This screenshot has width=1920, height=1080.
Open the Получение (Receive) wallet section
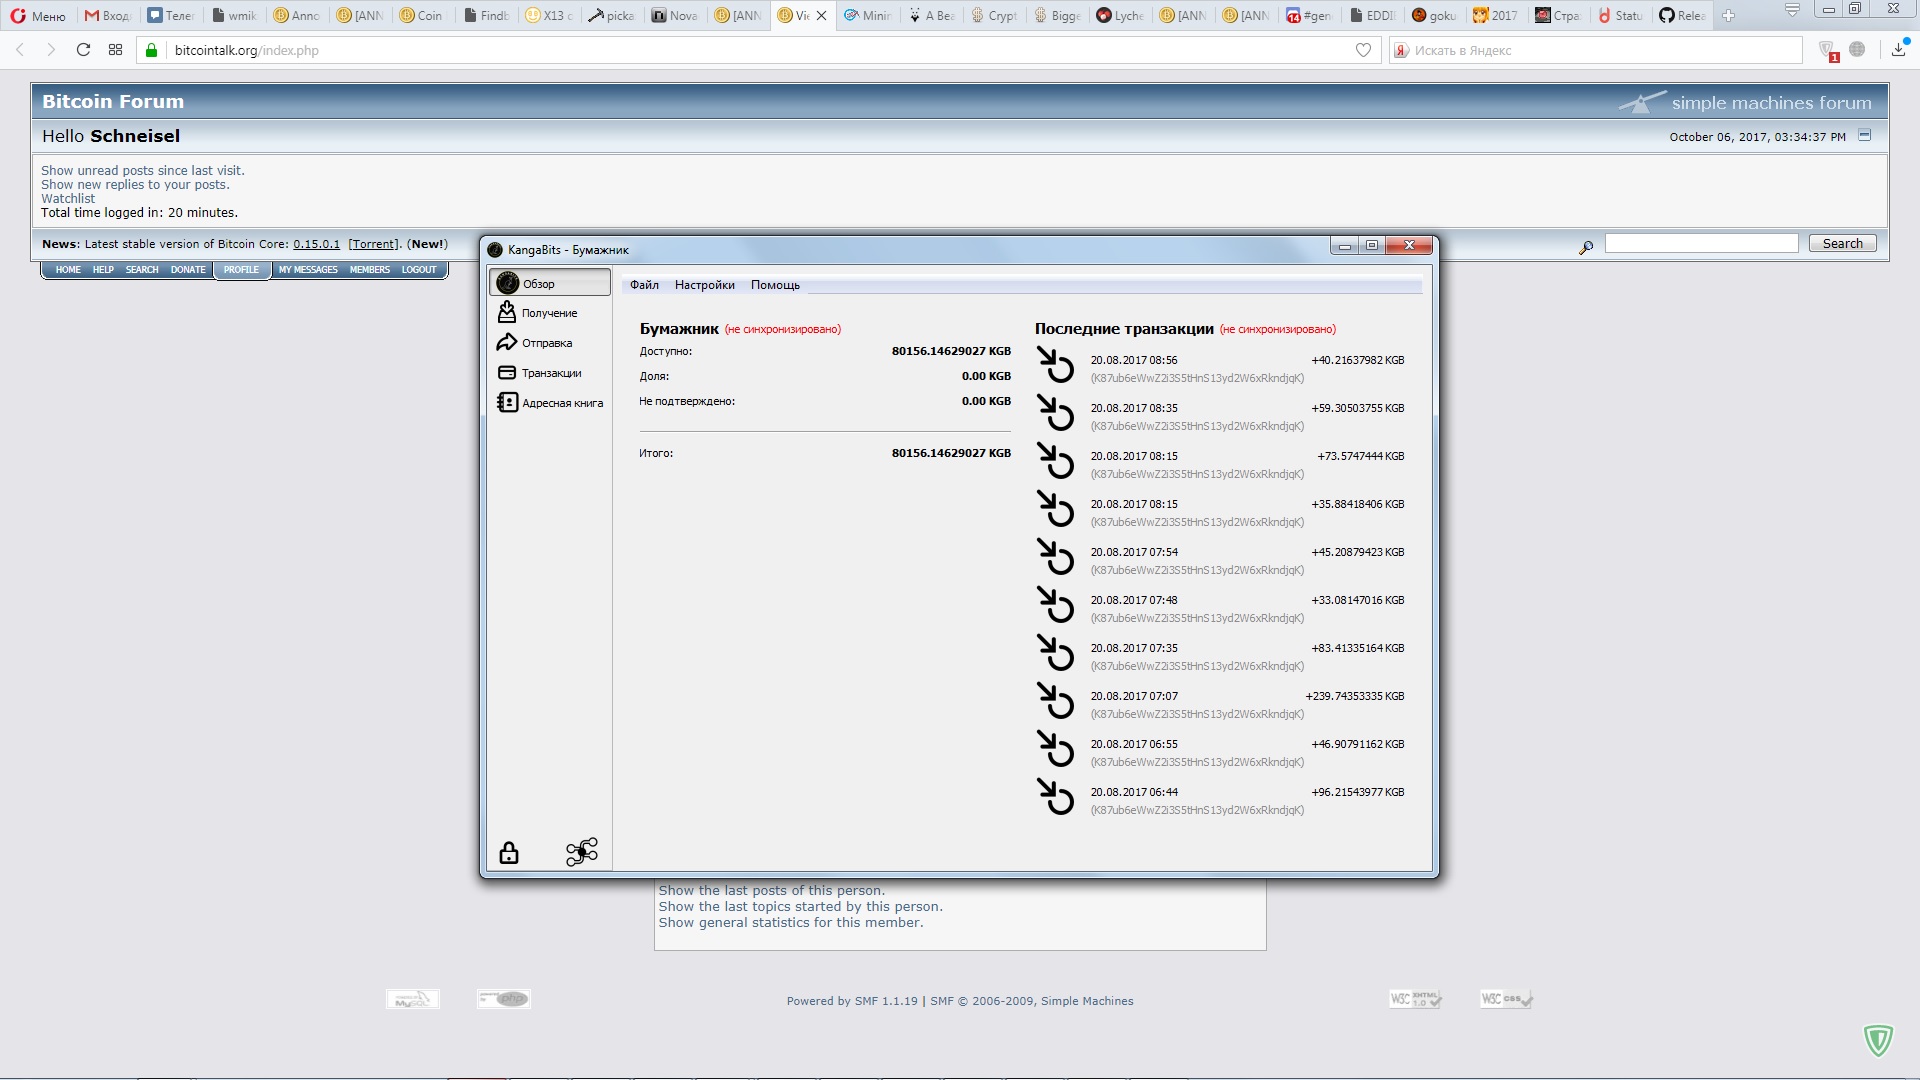[x=548, y=313]
